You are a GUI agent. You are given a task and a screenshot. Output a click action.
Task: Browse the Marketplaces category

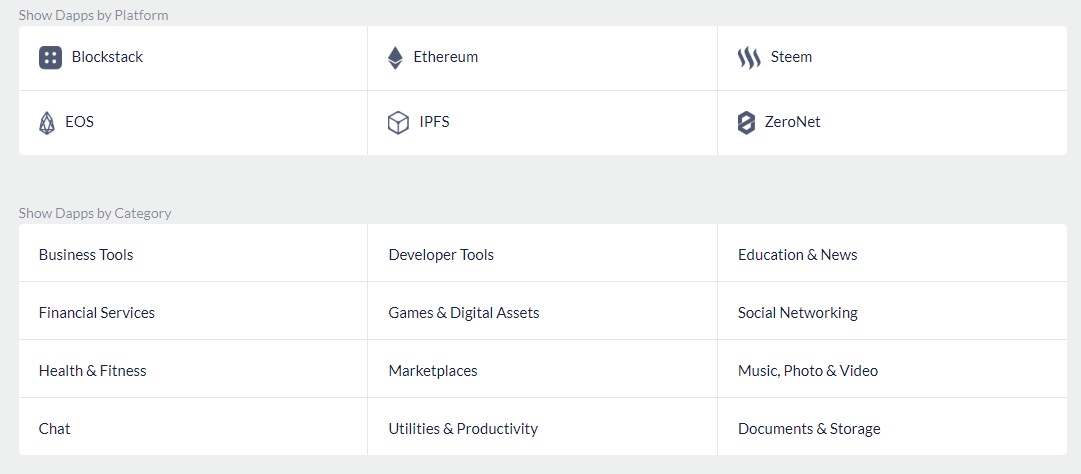point(433,371)
